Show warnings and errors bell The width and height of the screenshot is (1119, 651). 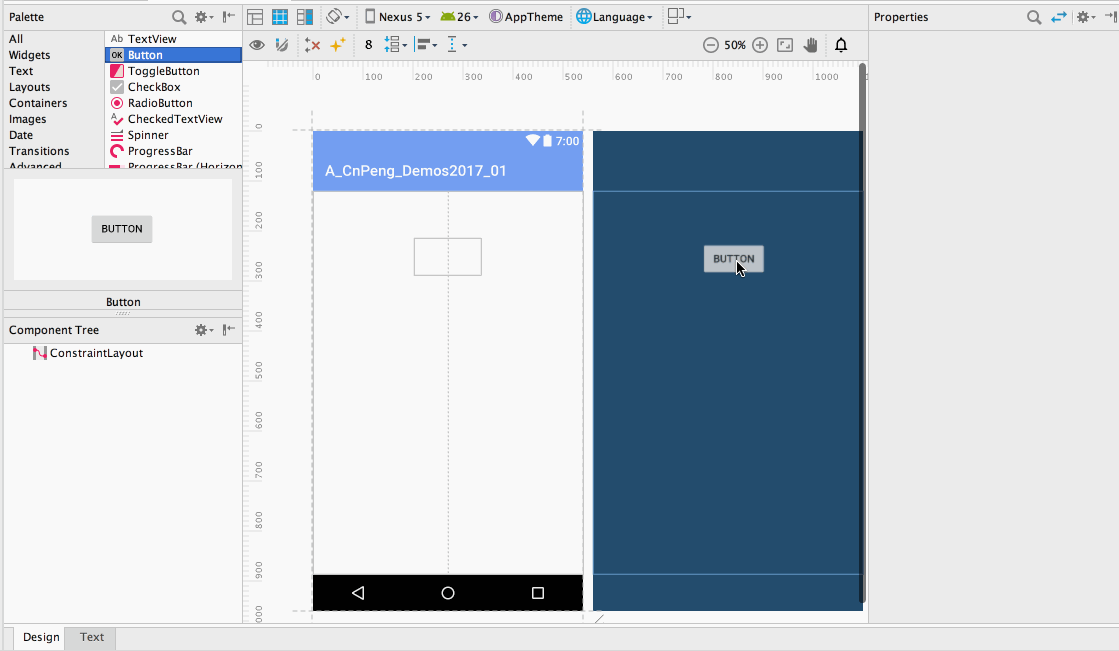click(x=841, y=46)
